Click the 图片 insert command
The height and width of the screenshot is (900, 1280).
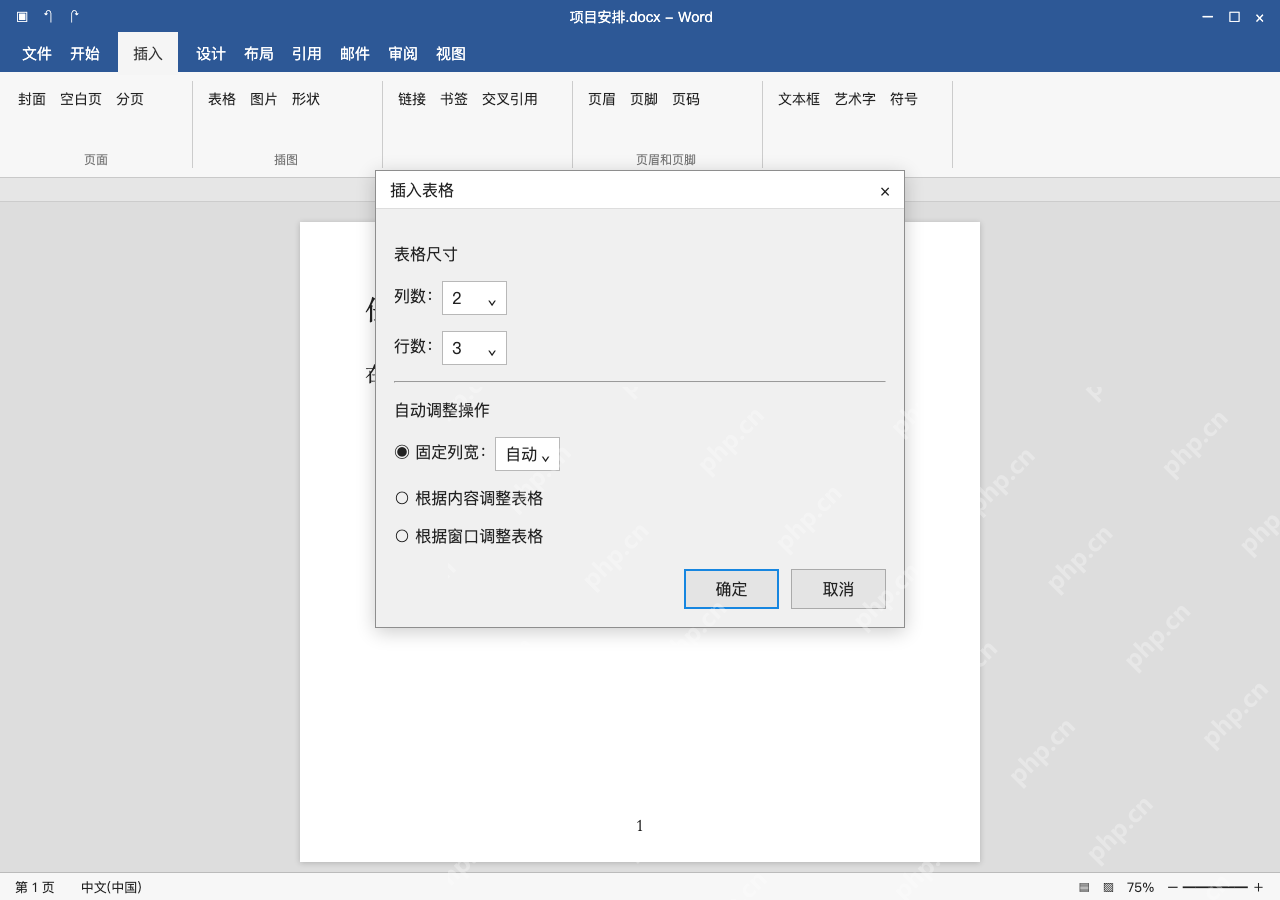pyautogui.click(x=264, y=99)
